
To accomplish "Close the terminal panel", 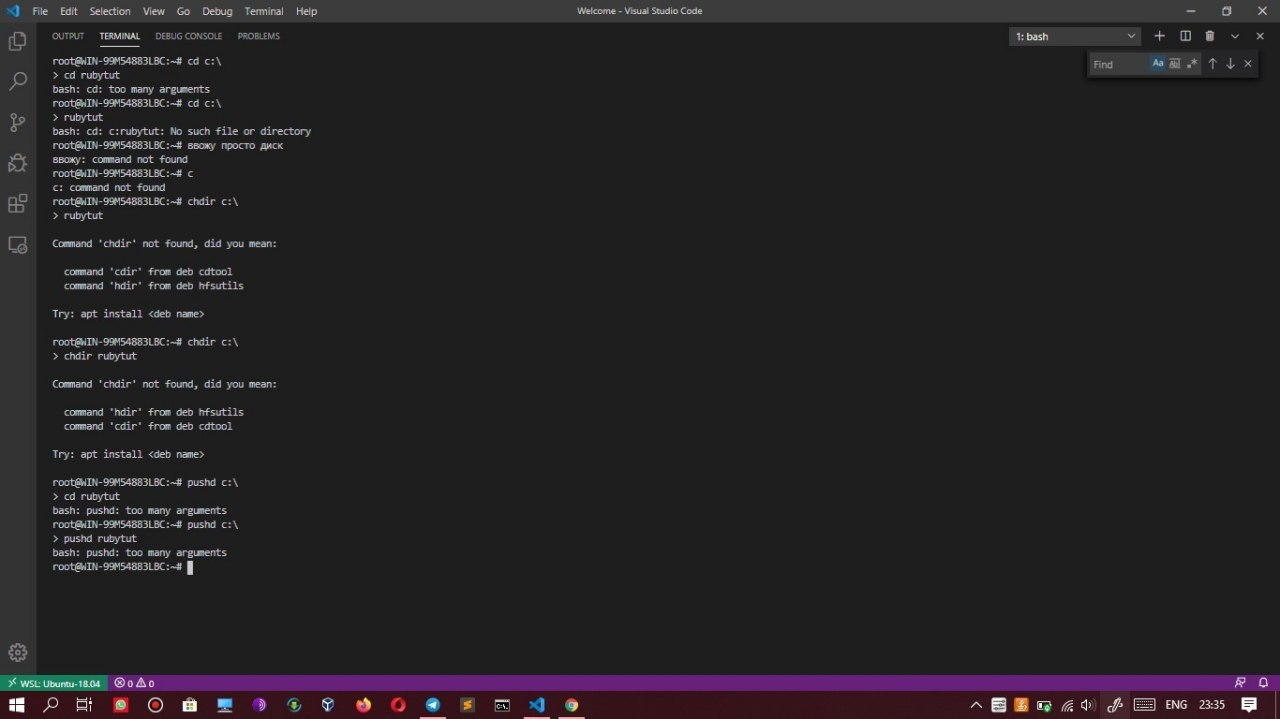I will tap(1259, 36).
